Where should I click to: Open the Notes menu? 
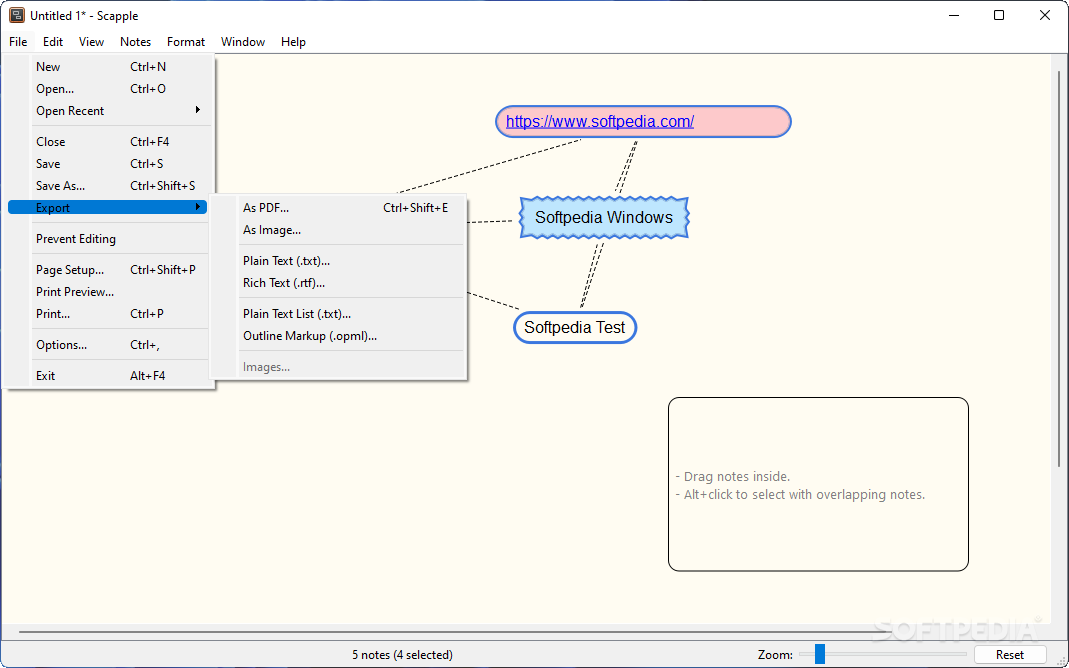point(135,42)
